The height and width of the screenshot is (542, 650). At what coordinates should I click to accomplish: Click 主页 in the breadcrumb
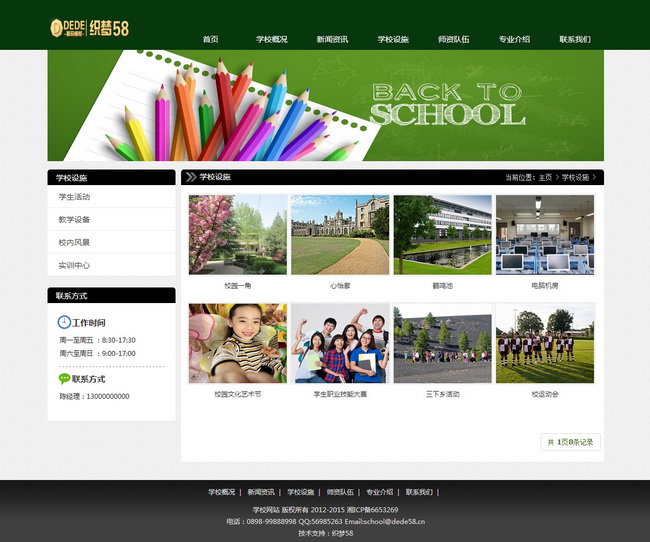[x=545, y=177]
